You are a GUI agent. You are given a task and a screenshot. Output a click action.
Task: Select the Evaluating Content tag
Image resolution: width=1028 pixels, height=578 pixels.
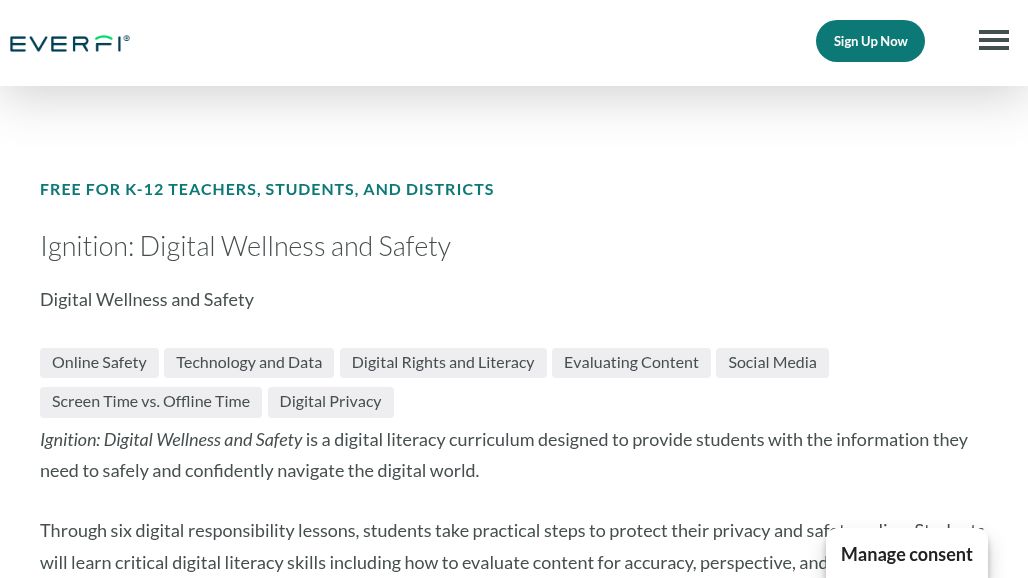pos(631,363)
